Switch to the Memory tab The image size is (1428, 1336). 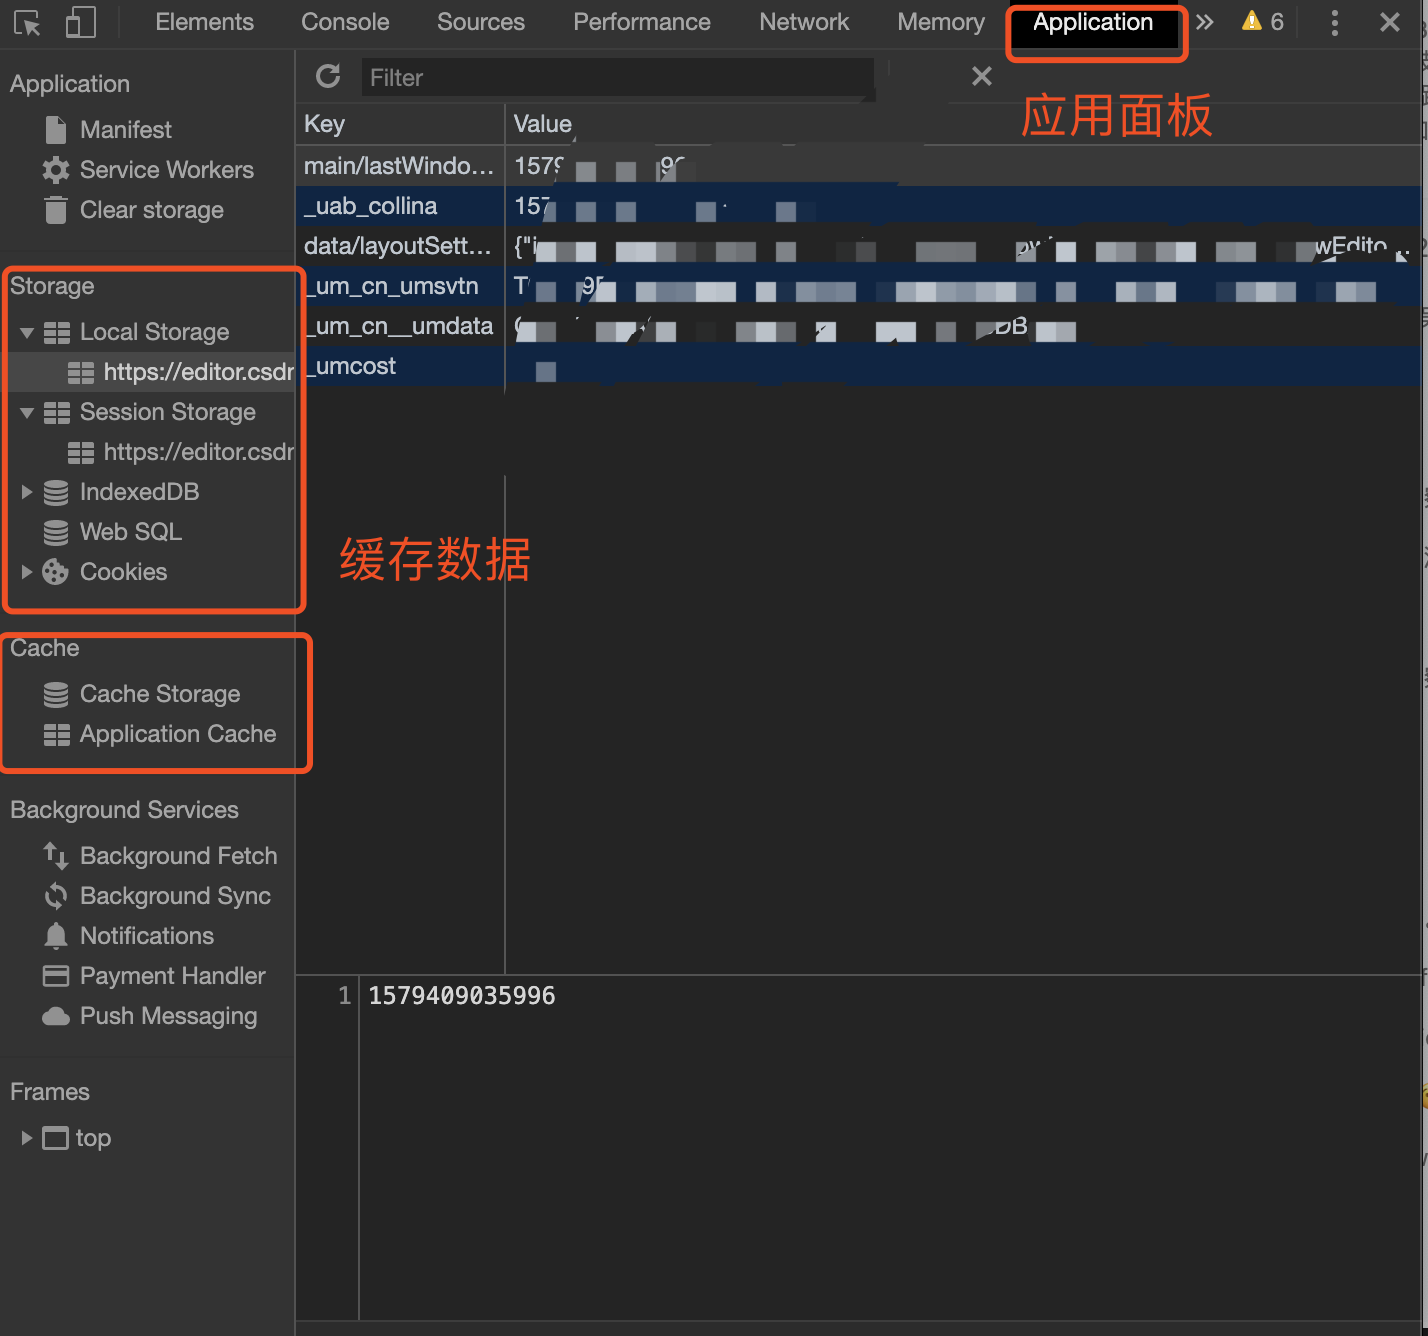(941, 22)
